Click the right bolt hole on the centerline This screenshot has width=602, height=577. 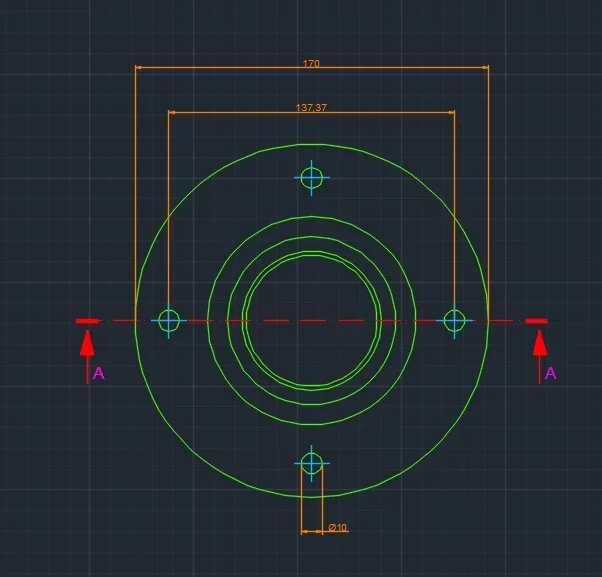click(x=454, y=320)
